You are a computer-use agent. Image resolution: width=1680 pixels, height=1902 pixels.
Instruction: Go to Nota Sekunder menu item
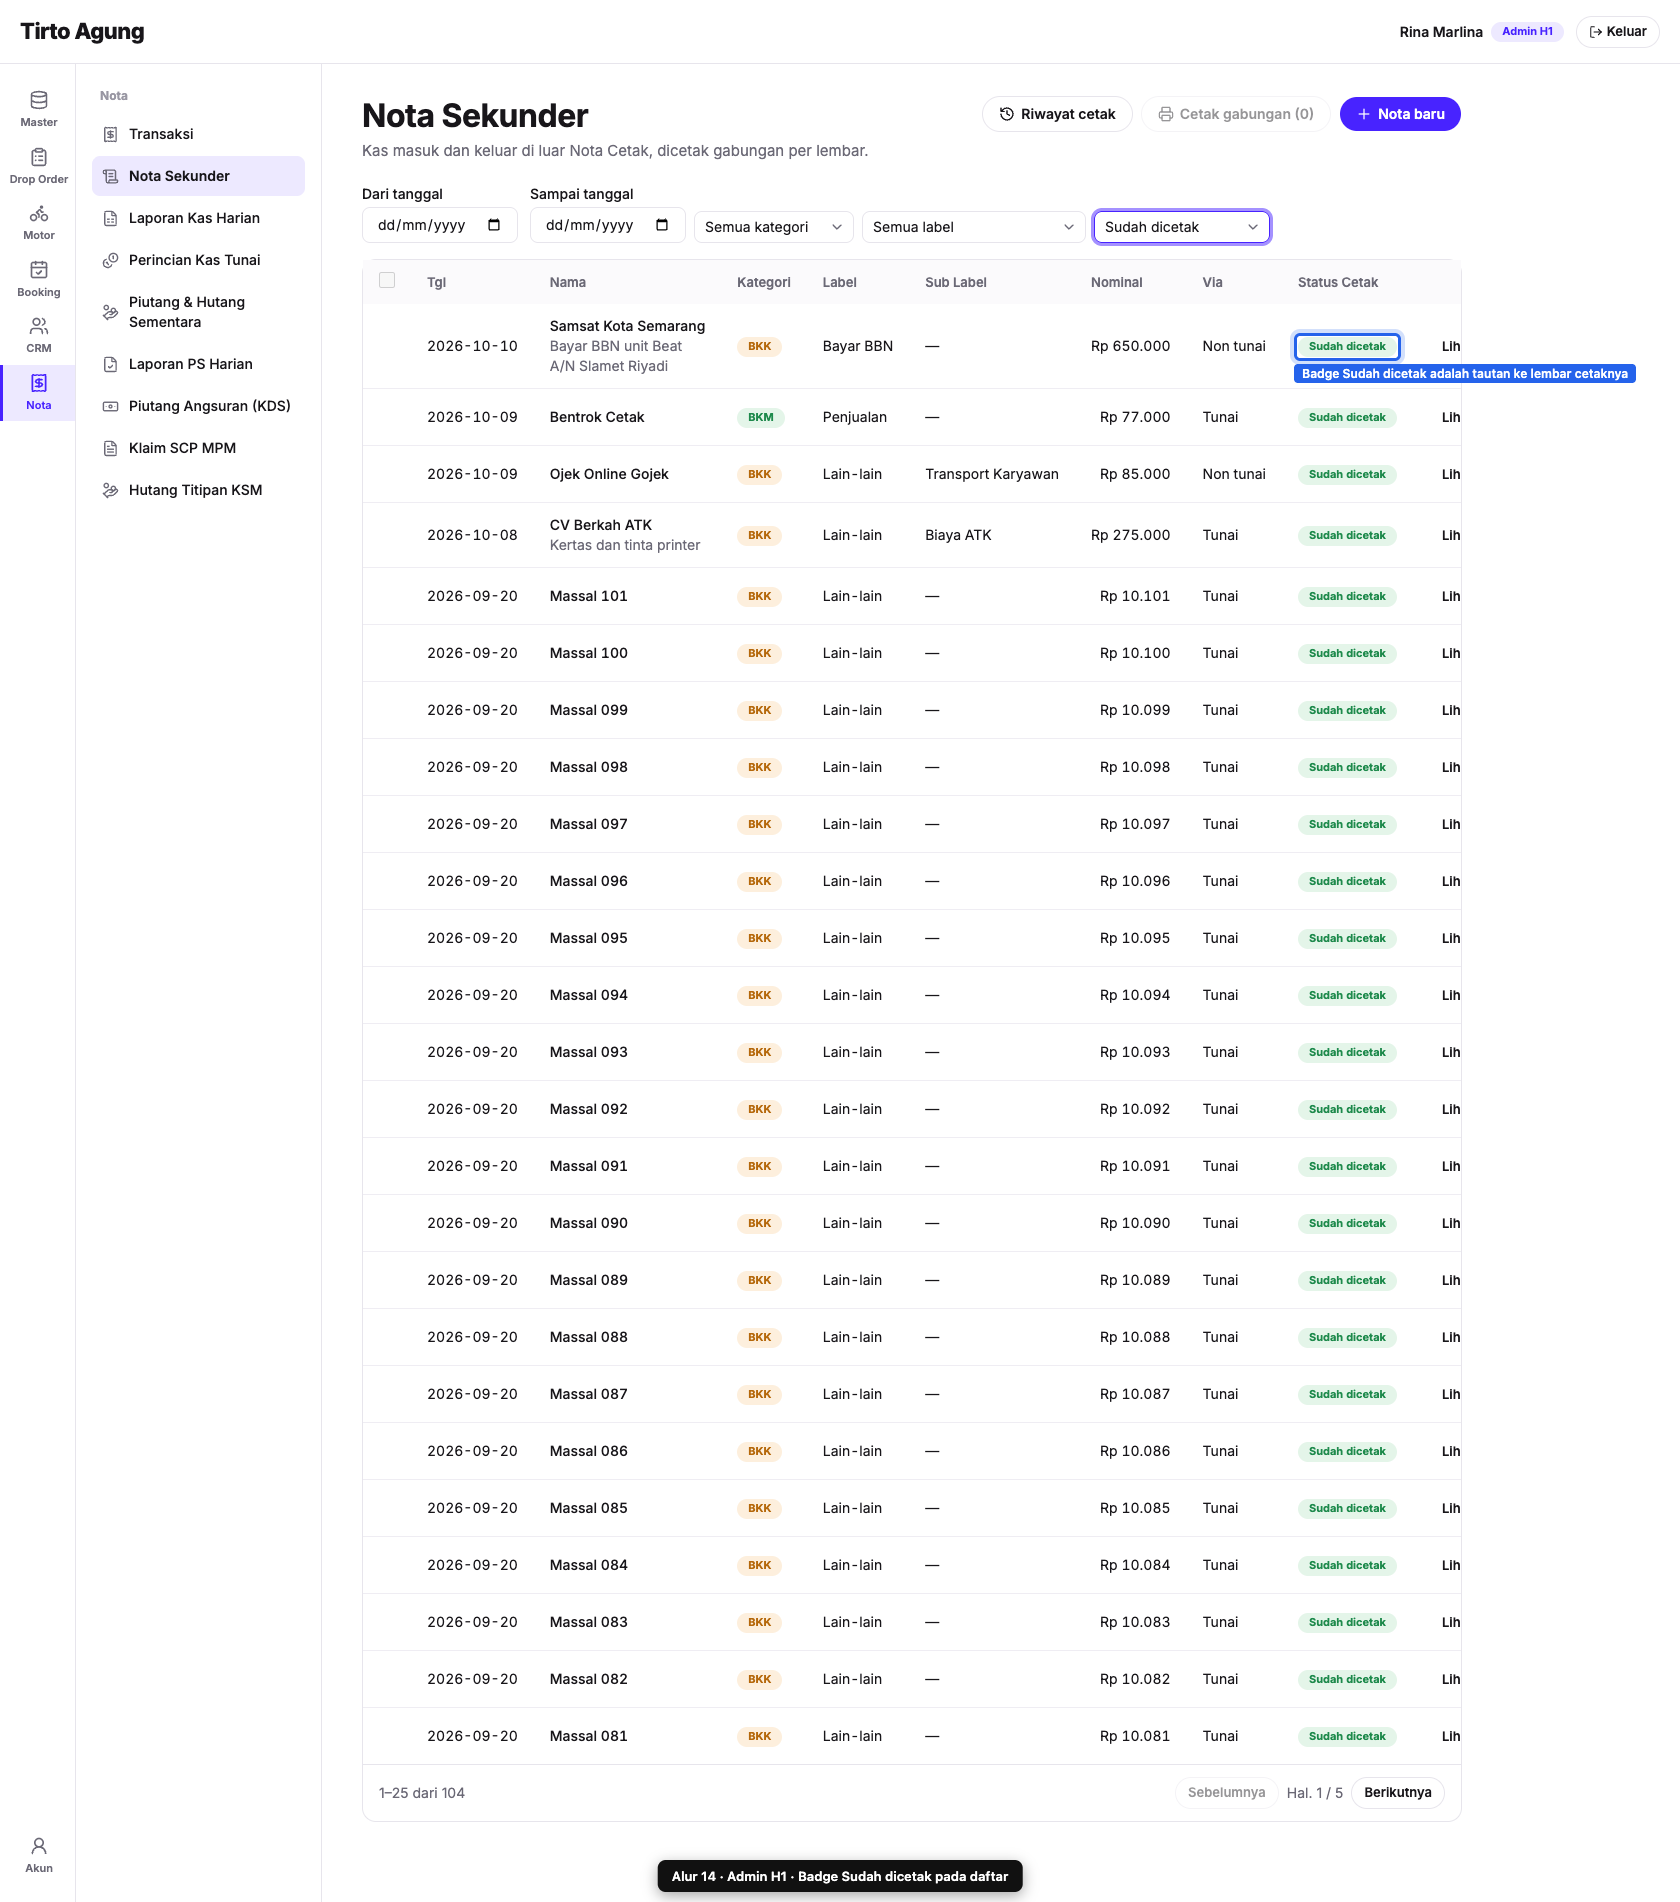(198, 176)
